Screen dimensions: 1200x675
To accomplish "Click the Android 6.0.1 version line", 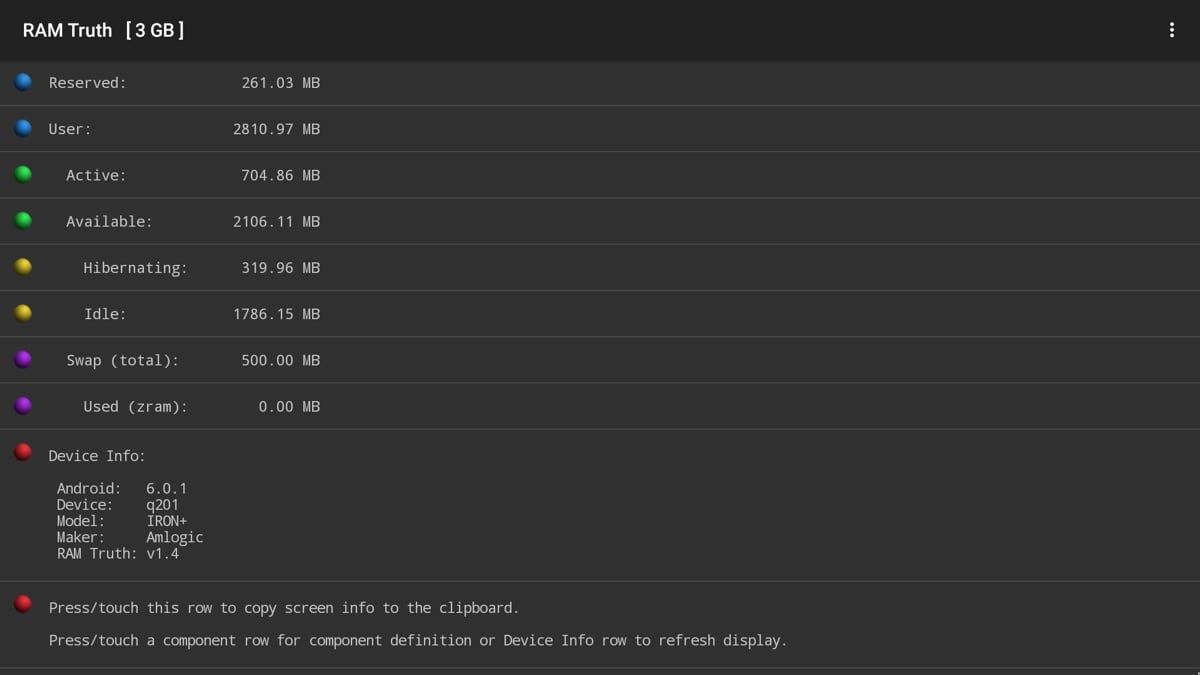I will coord(122,489).
